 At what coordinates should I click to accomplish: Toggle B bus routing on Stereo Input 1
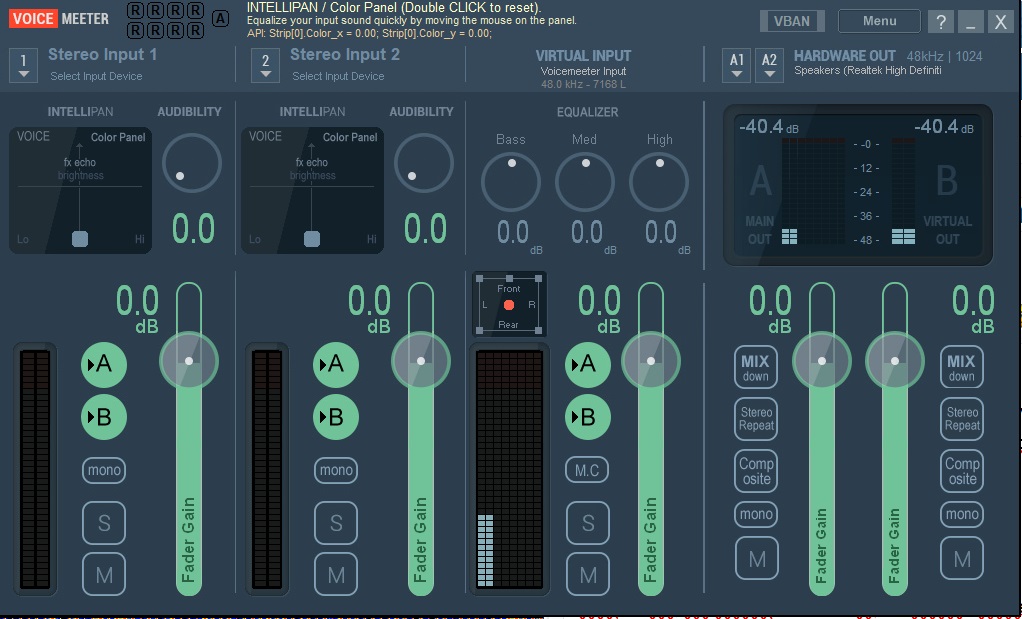[104, 417]
